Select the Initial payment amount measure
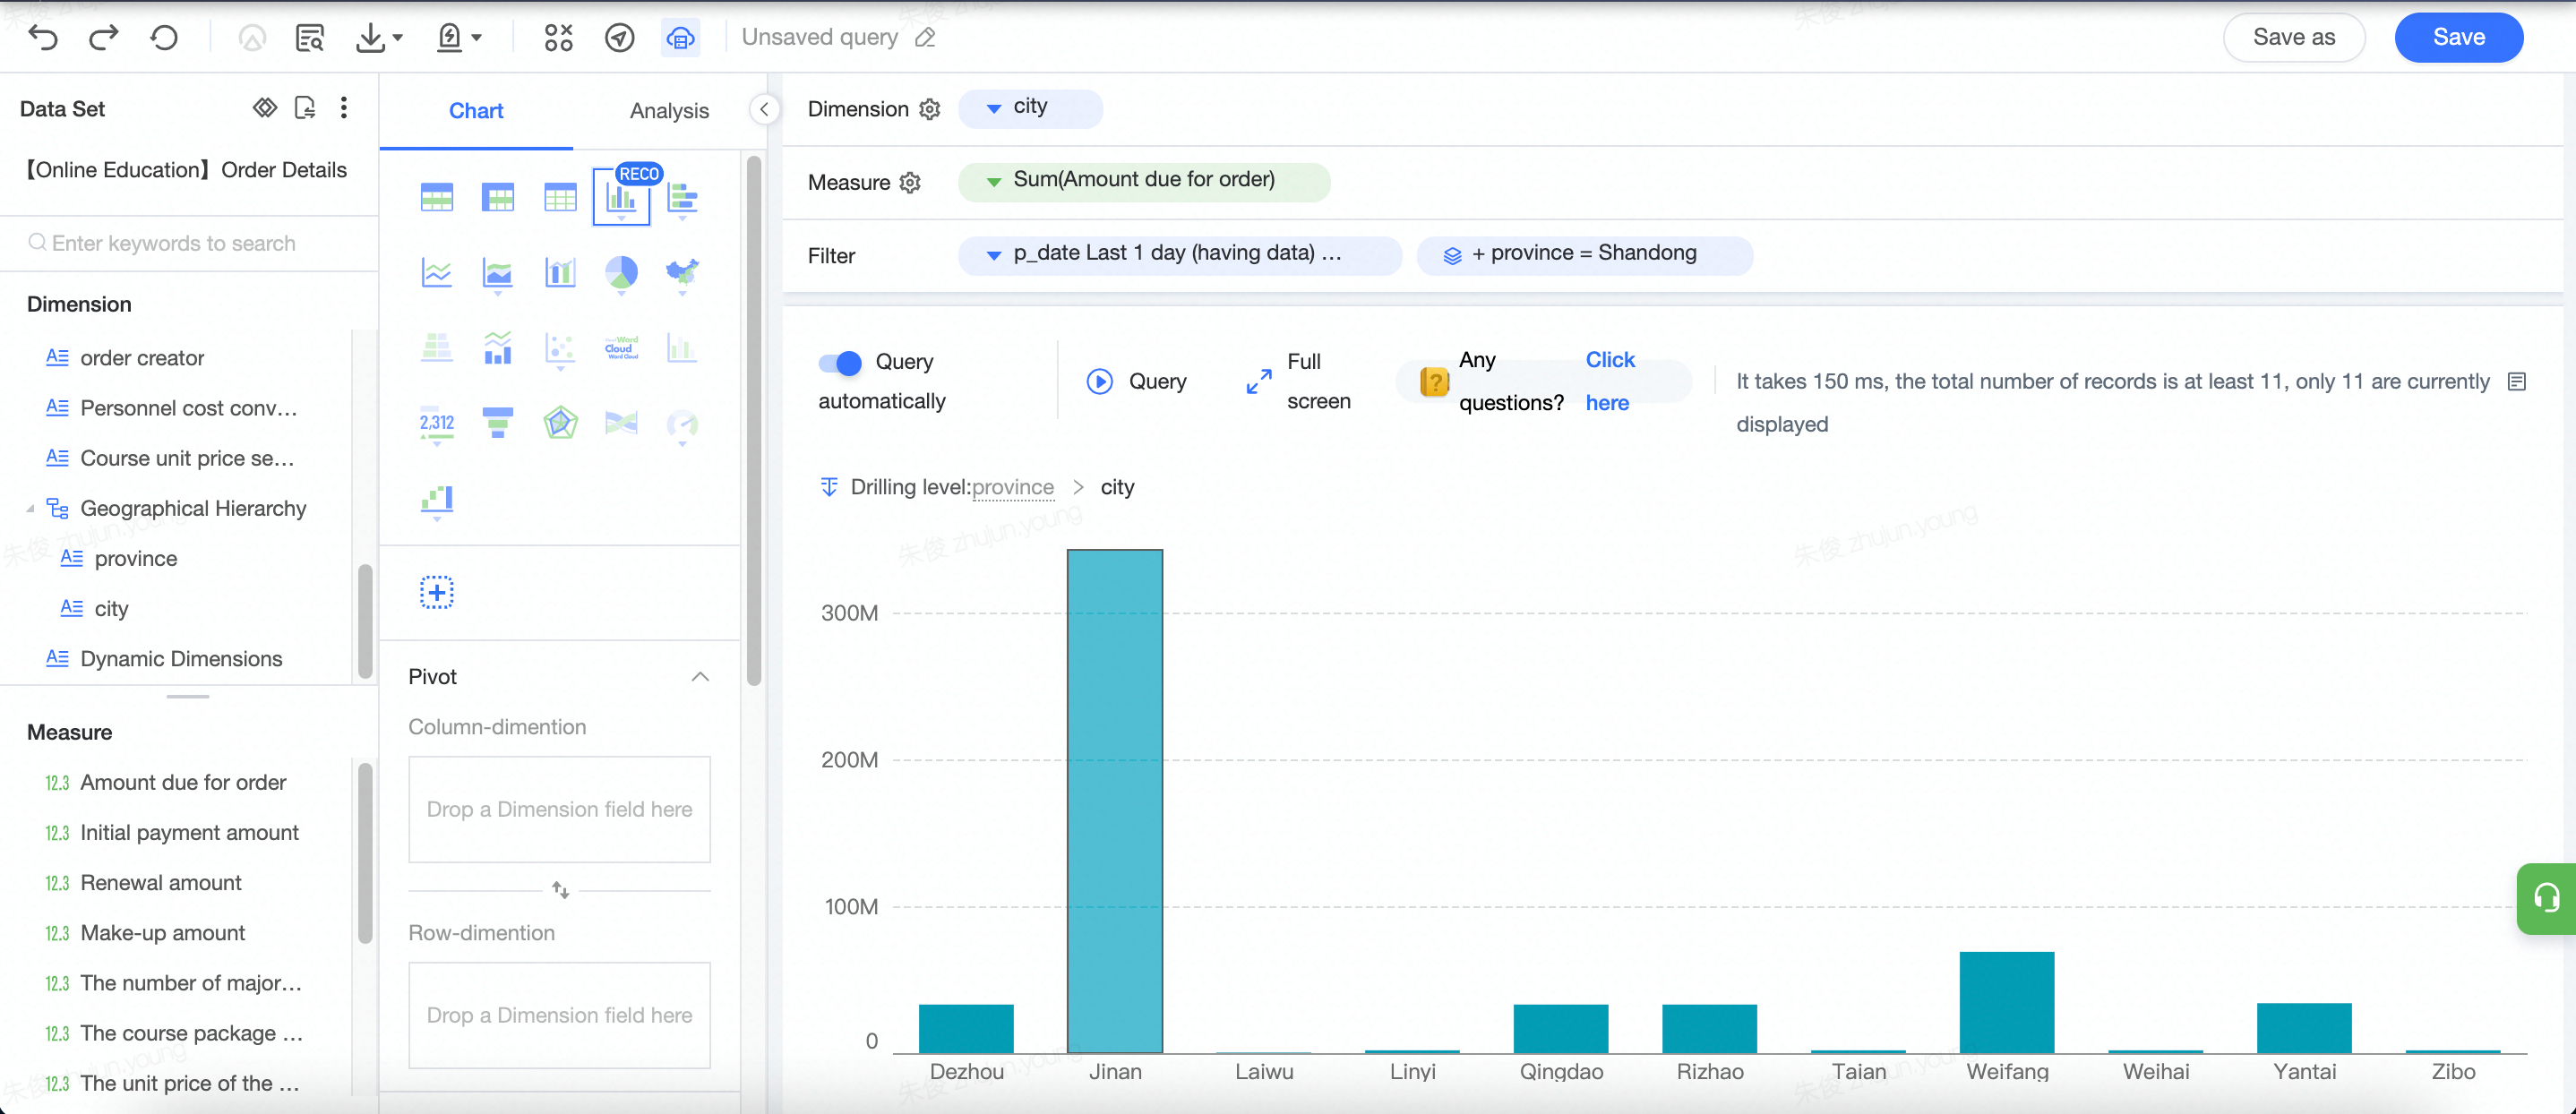This screenshot has height=1114, width=2576. (x=189, y=833)
